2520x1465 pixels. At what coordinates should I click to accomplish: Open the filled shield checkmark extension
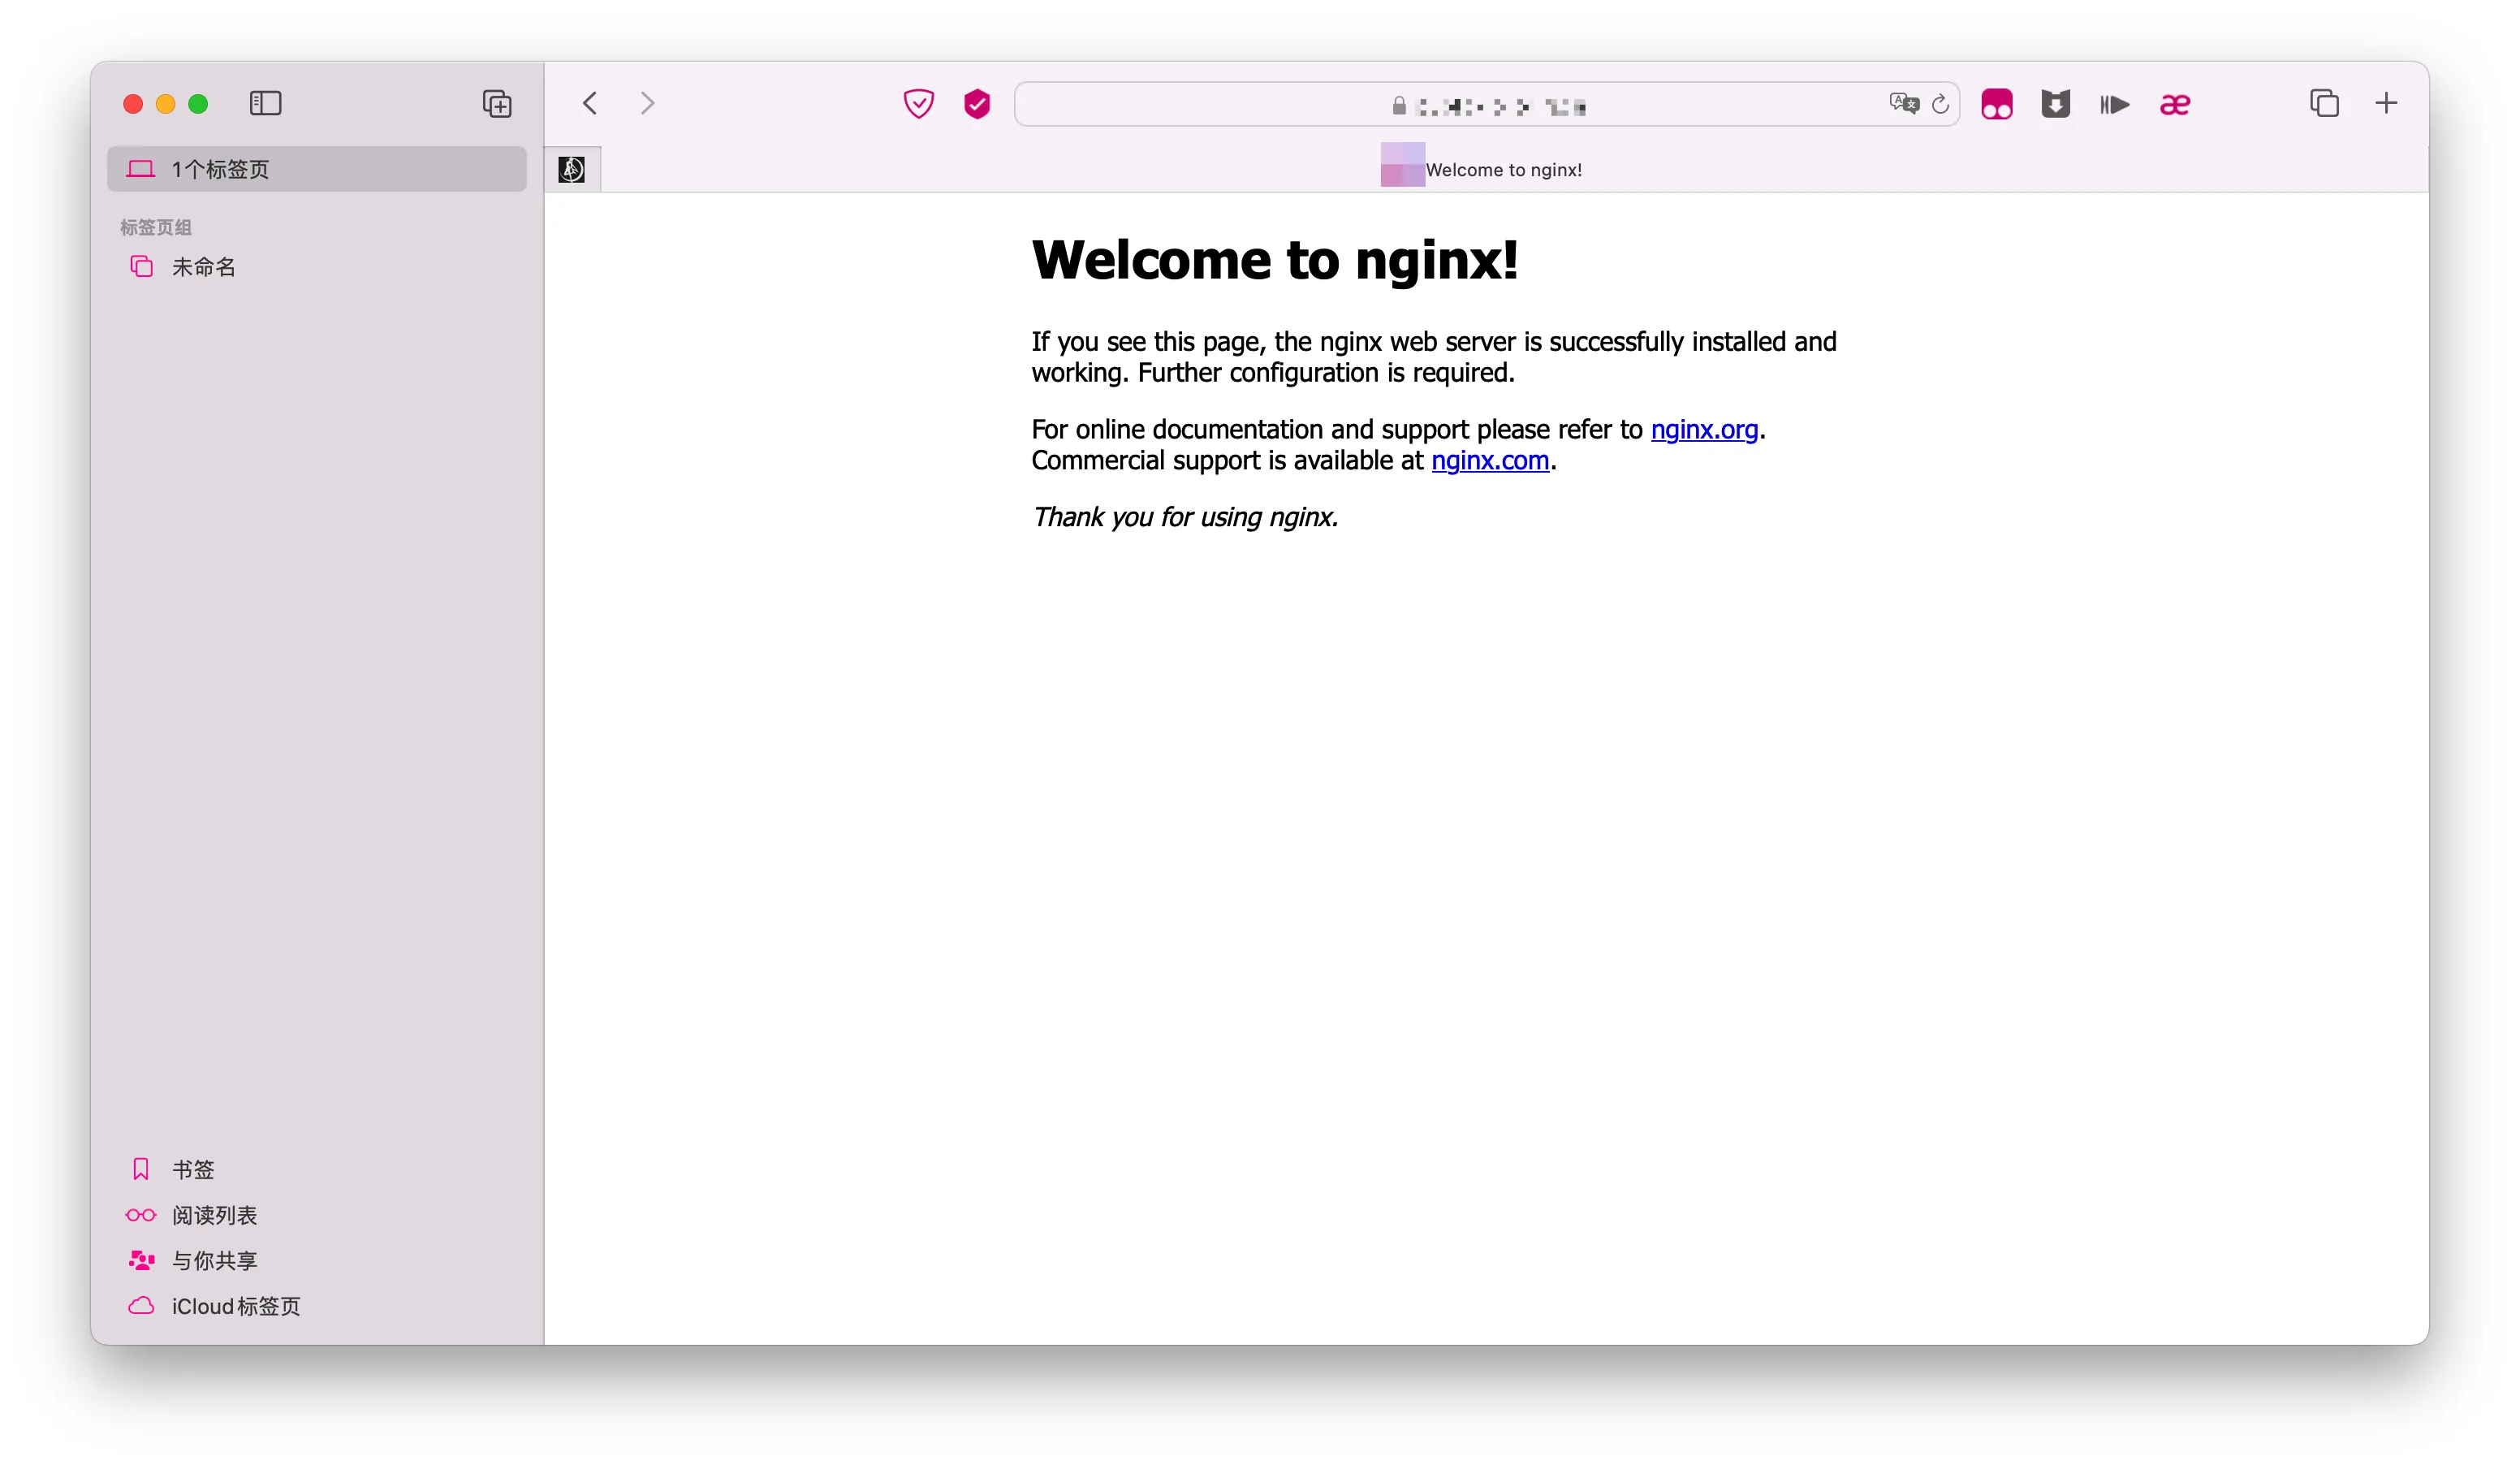point(977,104)
